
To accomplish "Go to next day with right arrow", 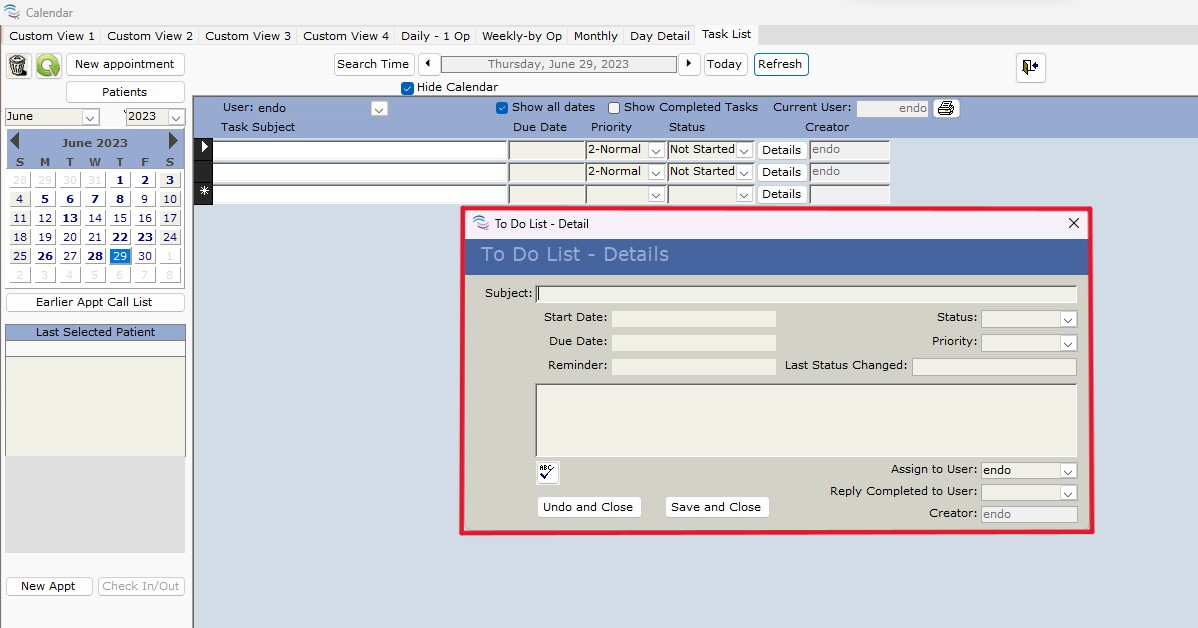I will pos(688,64).
